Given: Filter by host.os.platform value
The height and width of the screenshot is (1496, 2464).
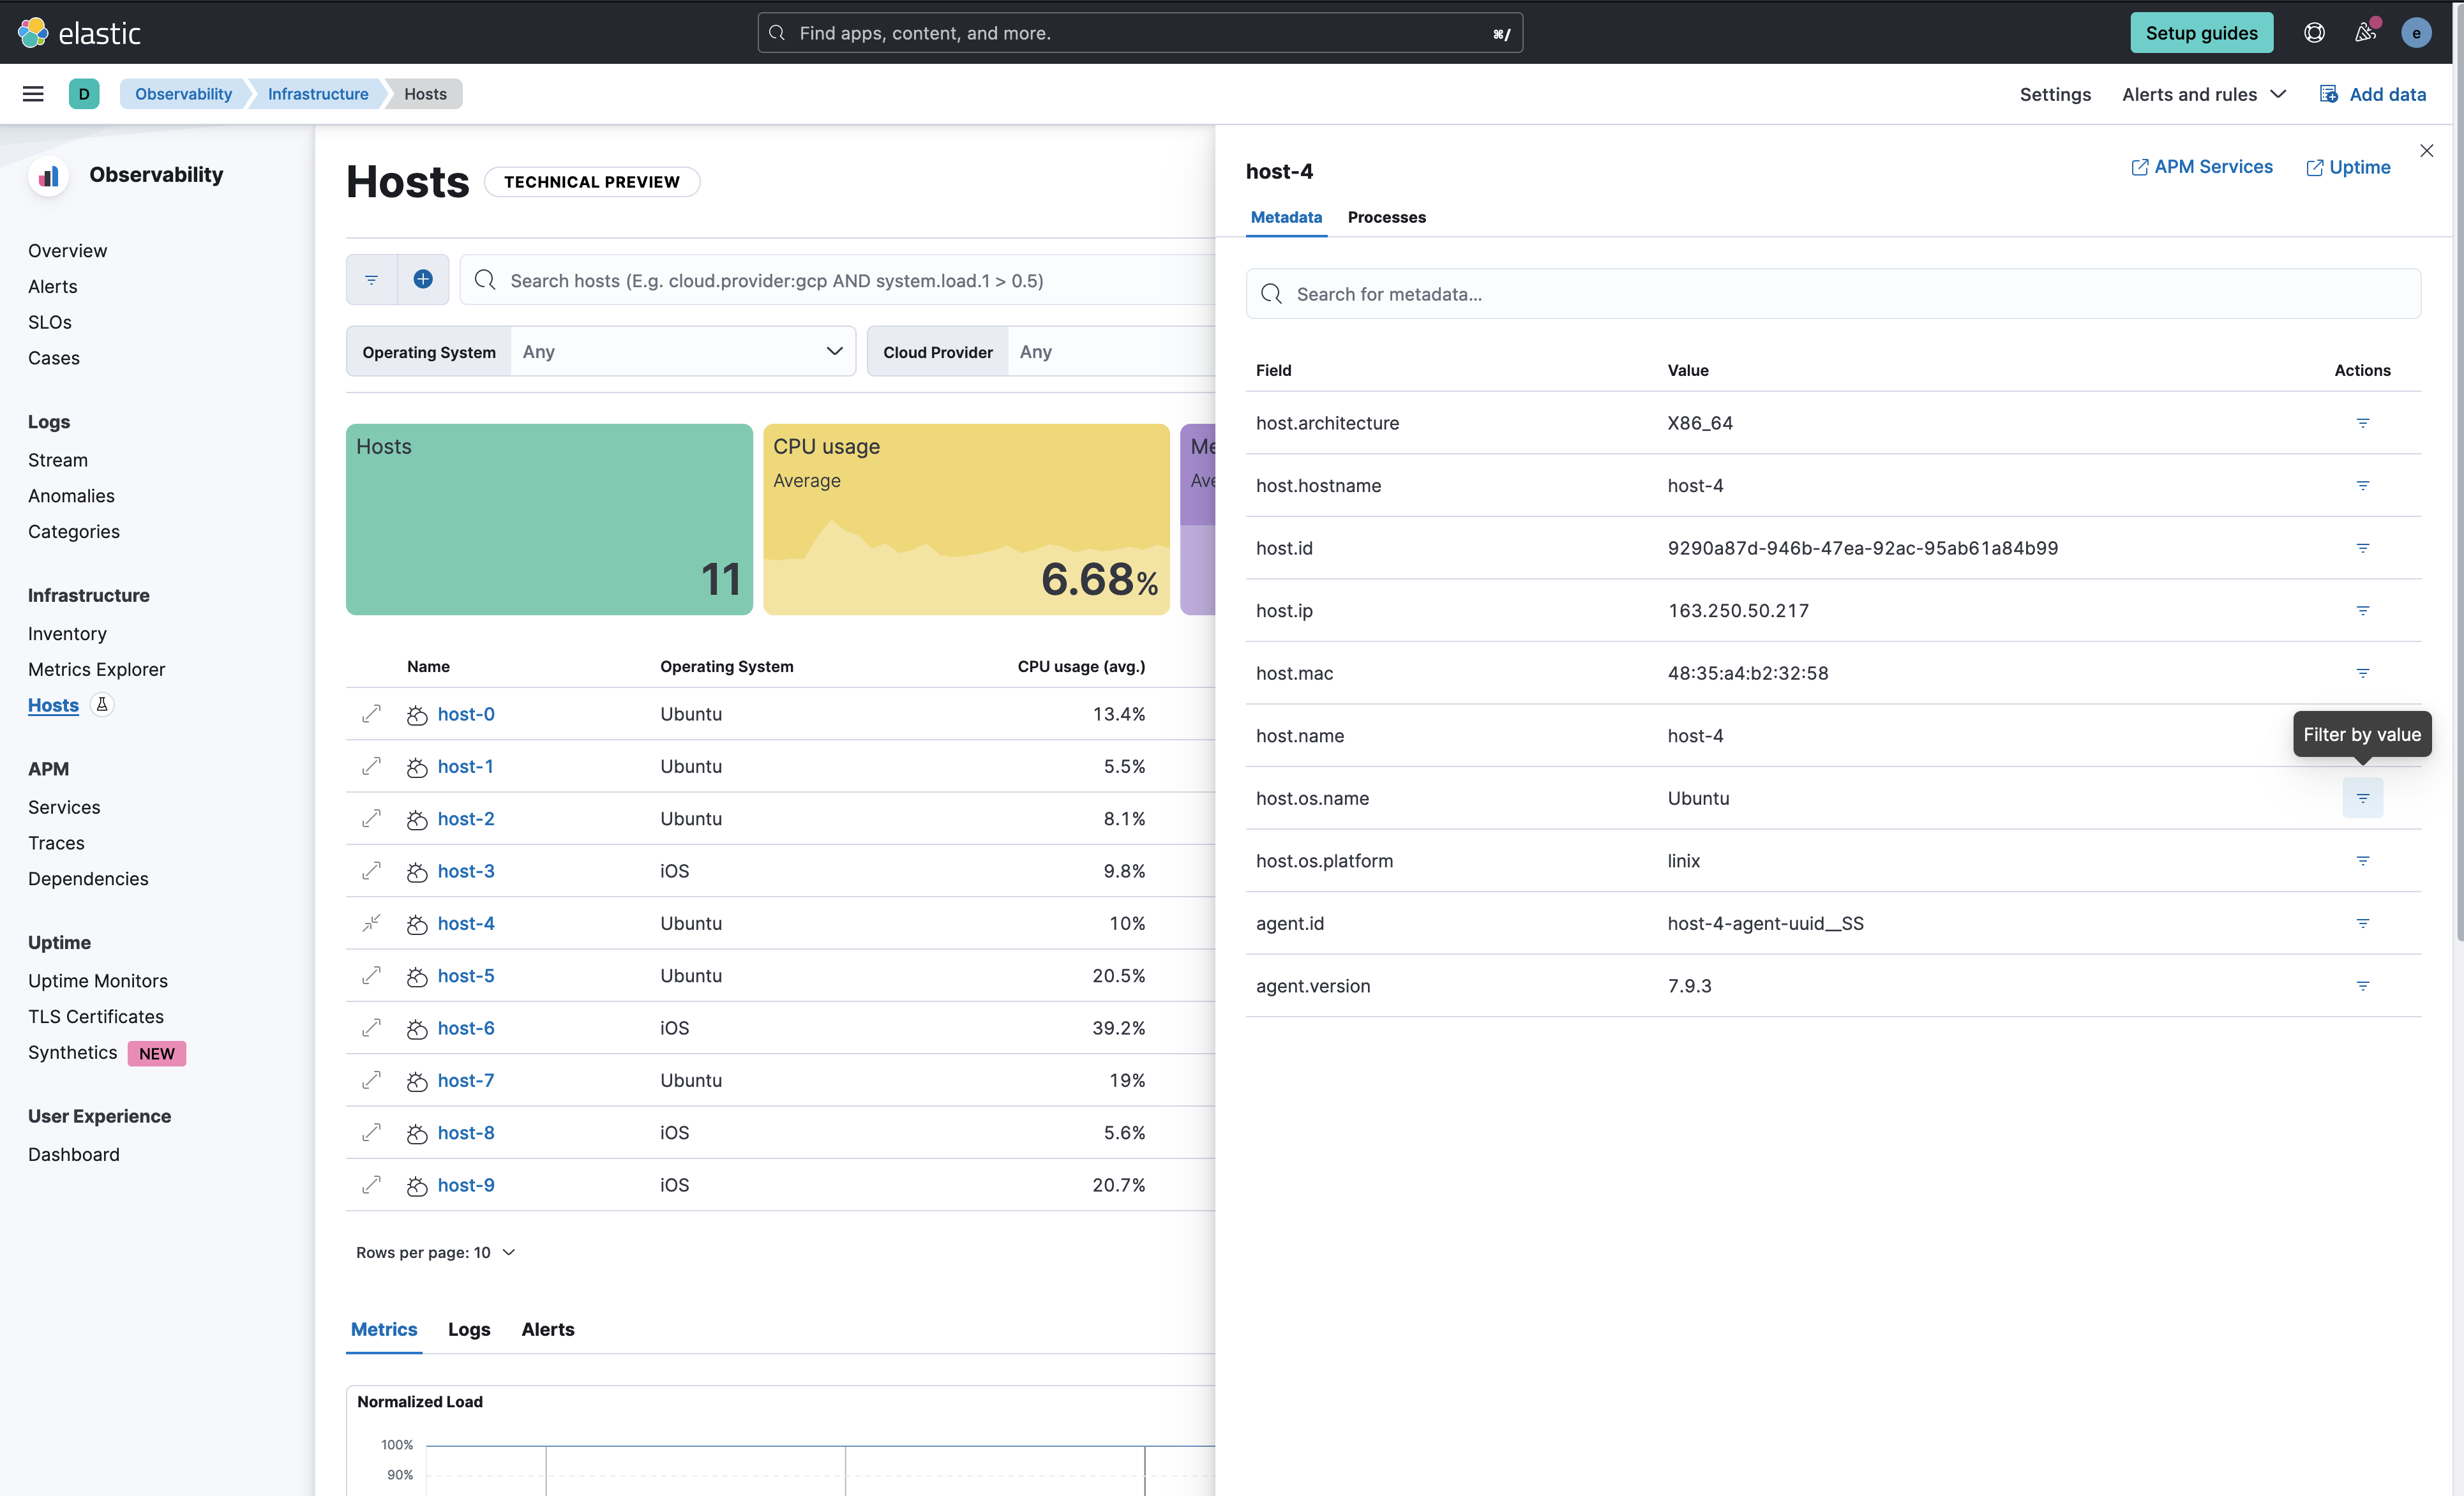Looking at the screenshot, I should (2362, 861).
